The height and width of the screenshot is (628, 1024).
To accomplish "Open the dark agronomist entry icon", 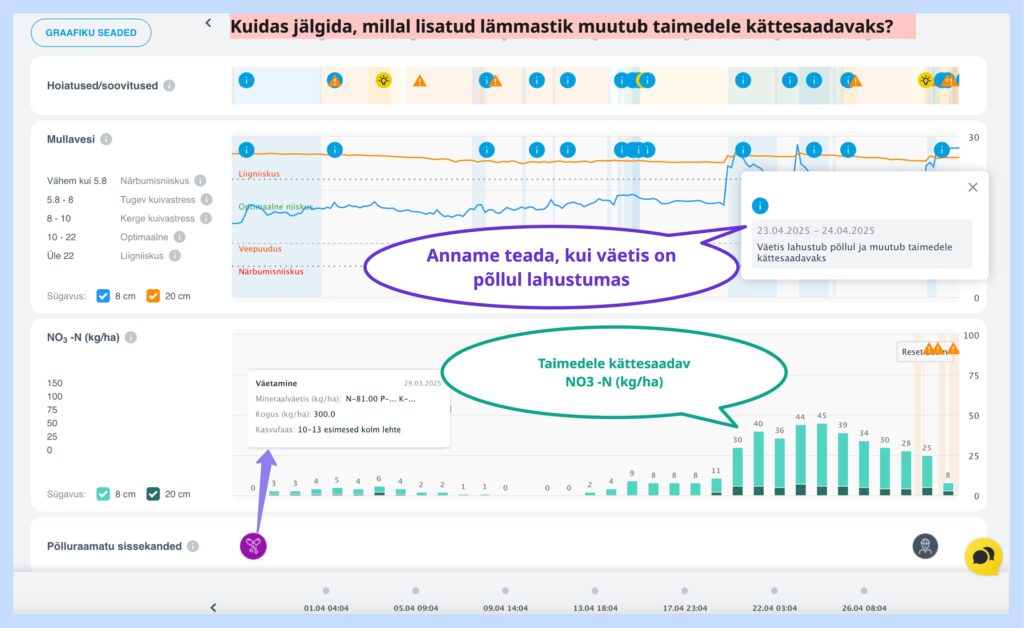I will (925, 546).
